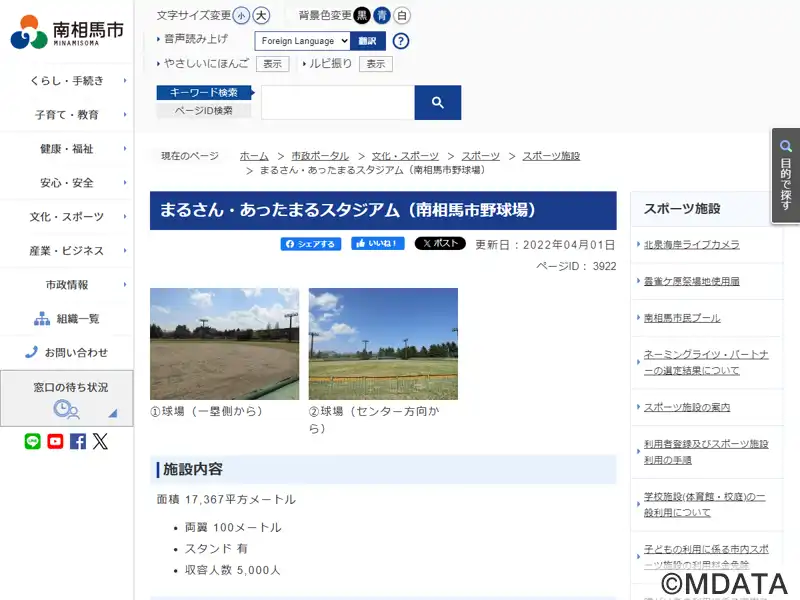The image size is (800, 600).
Task: Open the 南相馬市民プール link
Action: [682, 318]
